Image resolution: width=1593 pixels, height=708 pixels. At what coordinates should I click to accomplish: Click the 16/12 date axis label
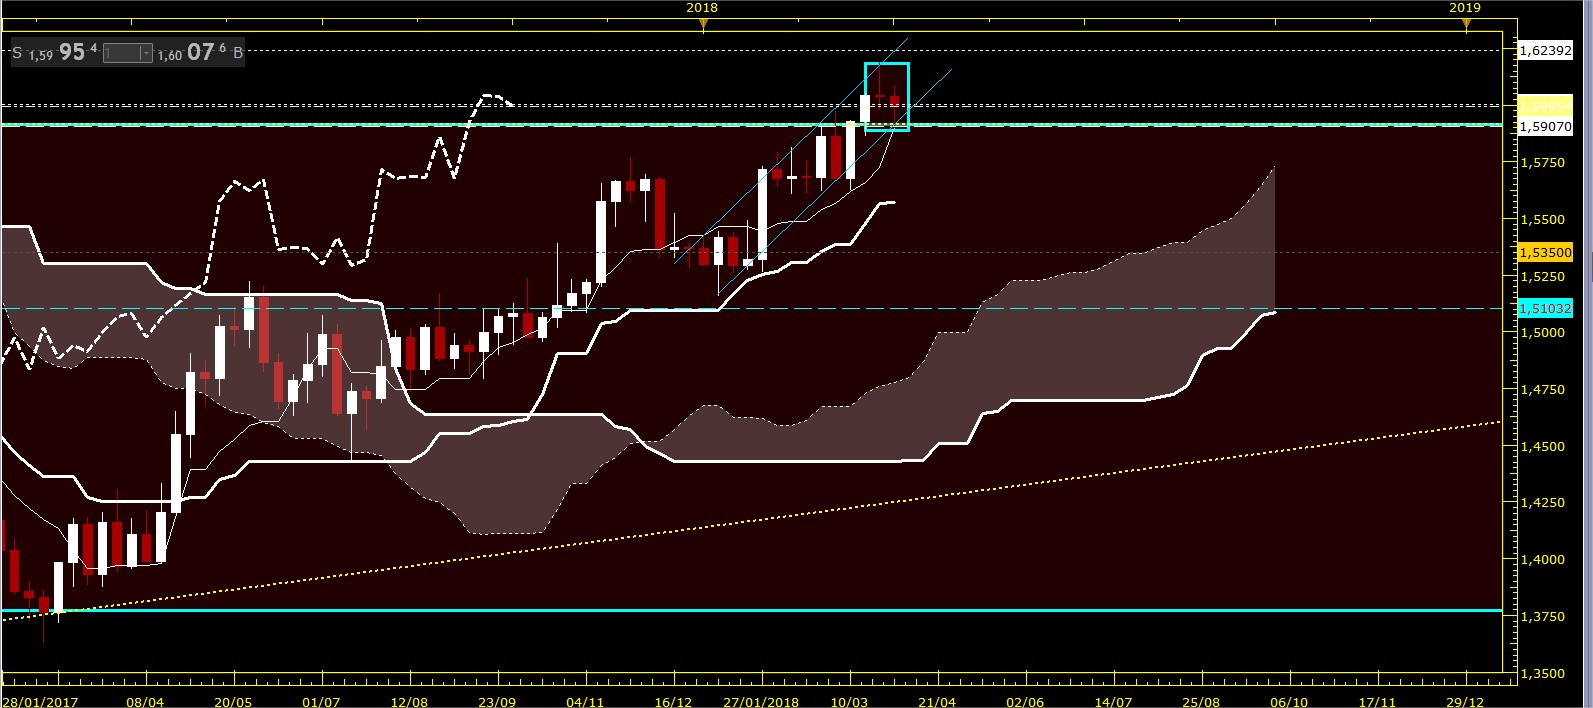click(673, 701)
